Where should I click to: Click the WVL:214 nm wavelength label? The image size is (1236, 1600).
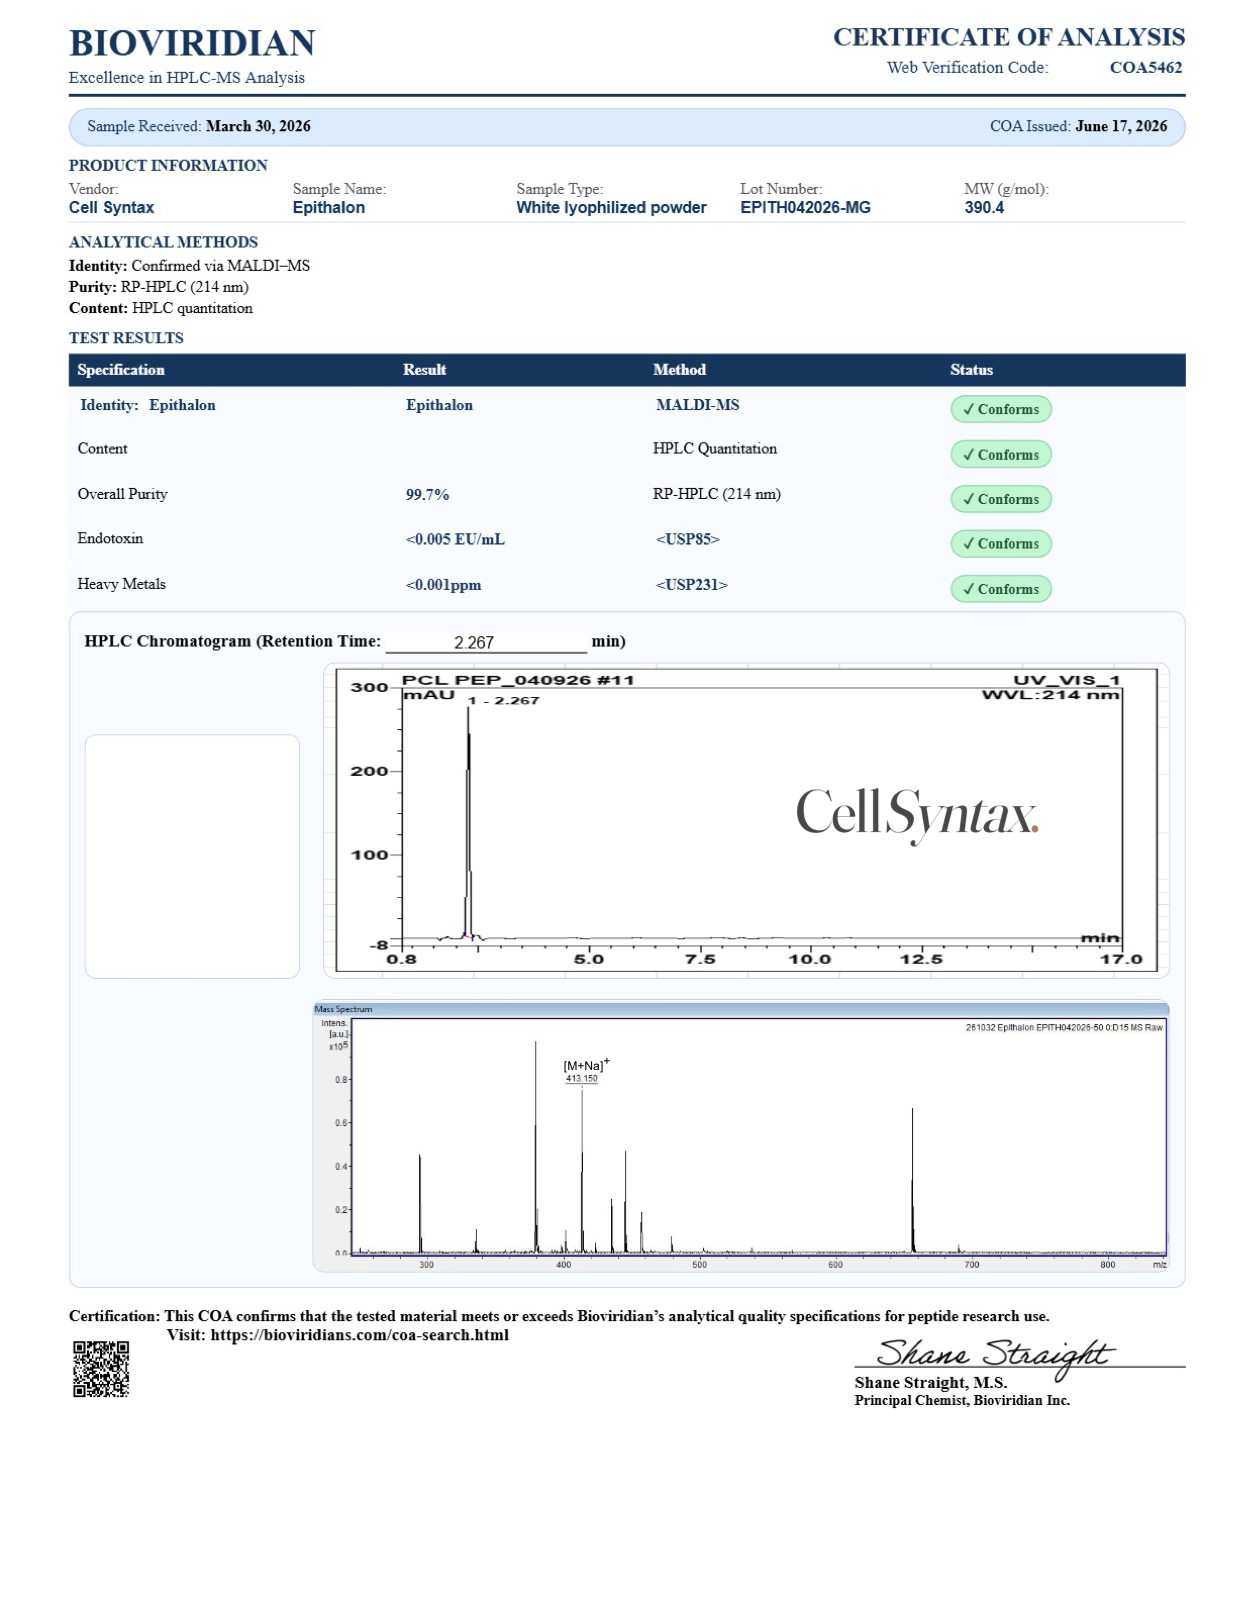[x=1050, y=695]
